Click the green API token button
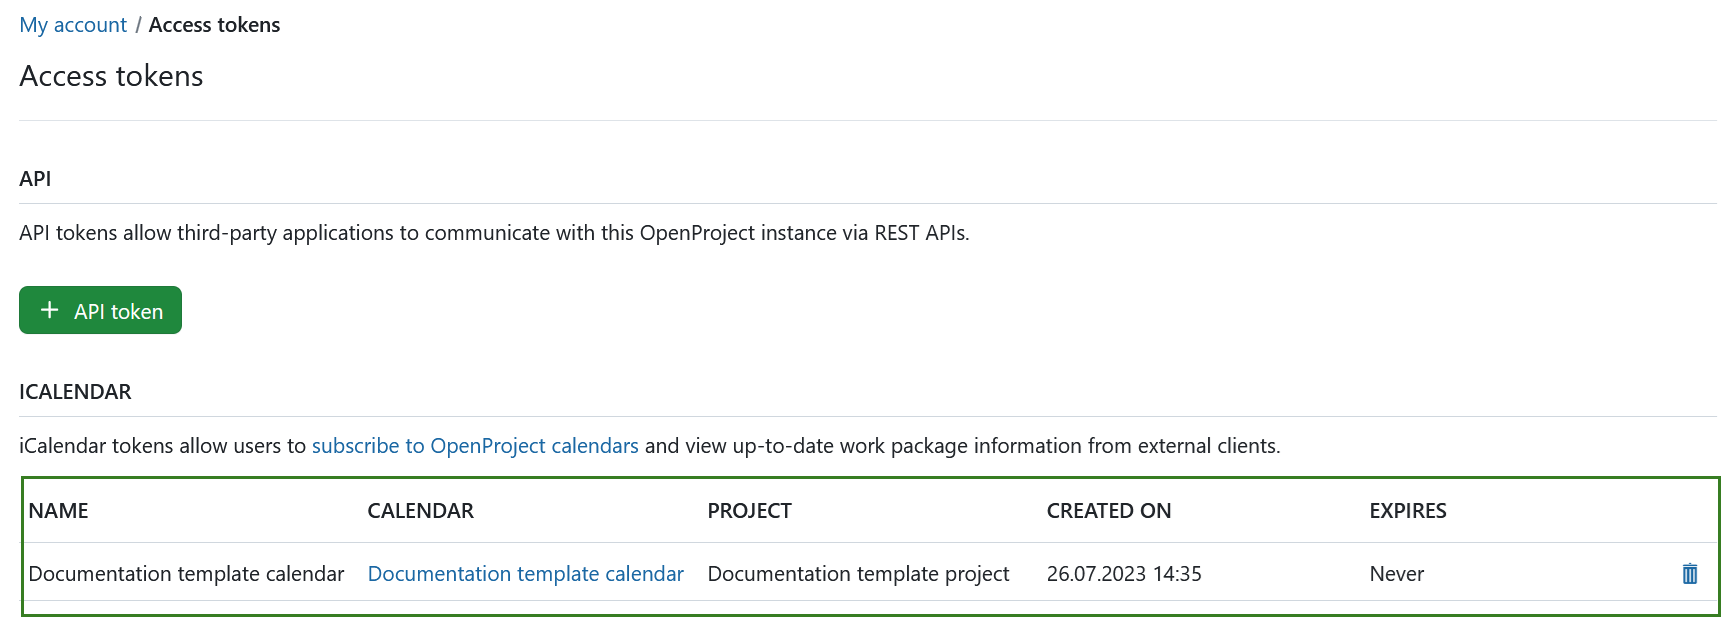The height and width of the screenshot is (633, 1732). (100, 311)
